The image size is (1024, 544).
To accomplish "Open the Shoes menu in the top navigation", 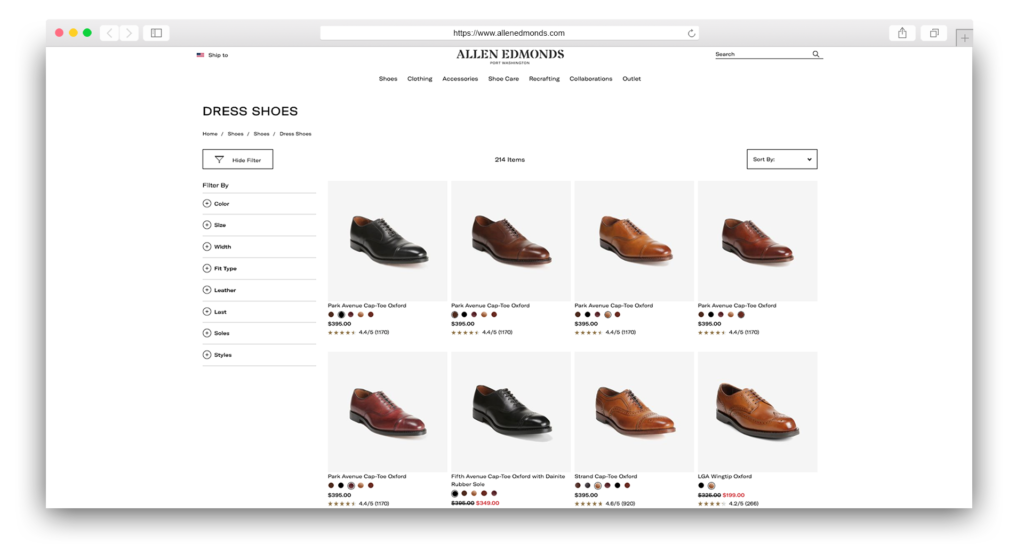I will coord(388,79).
